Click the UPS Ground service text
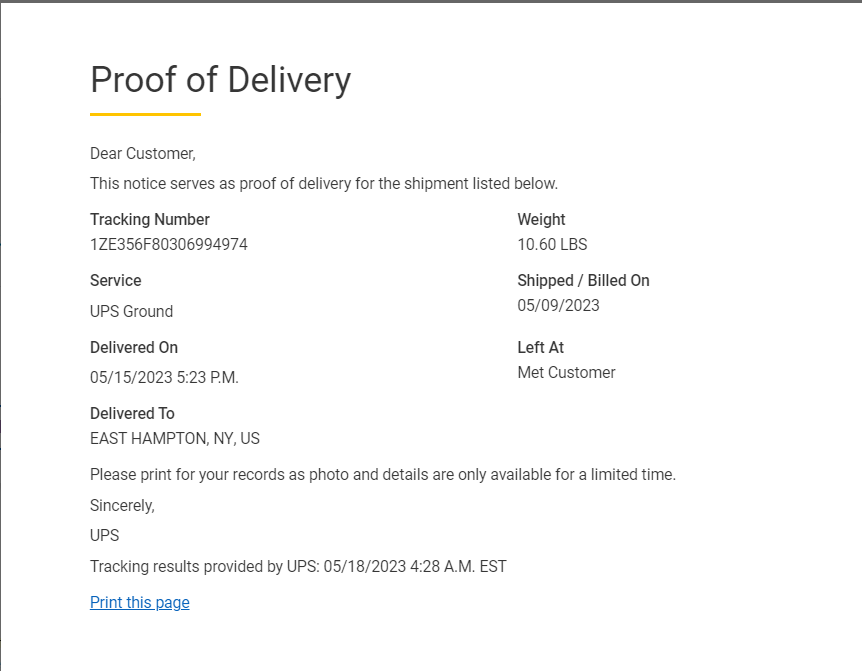The height and width of the screenshot is (671, 862). pyautogui.click(x=131, y=311)
